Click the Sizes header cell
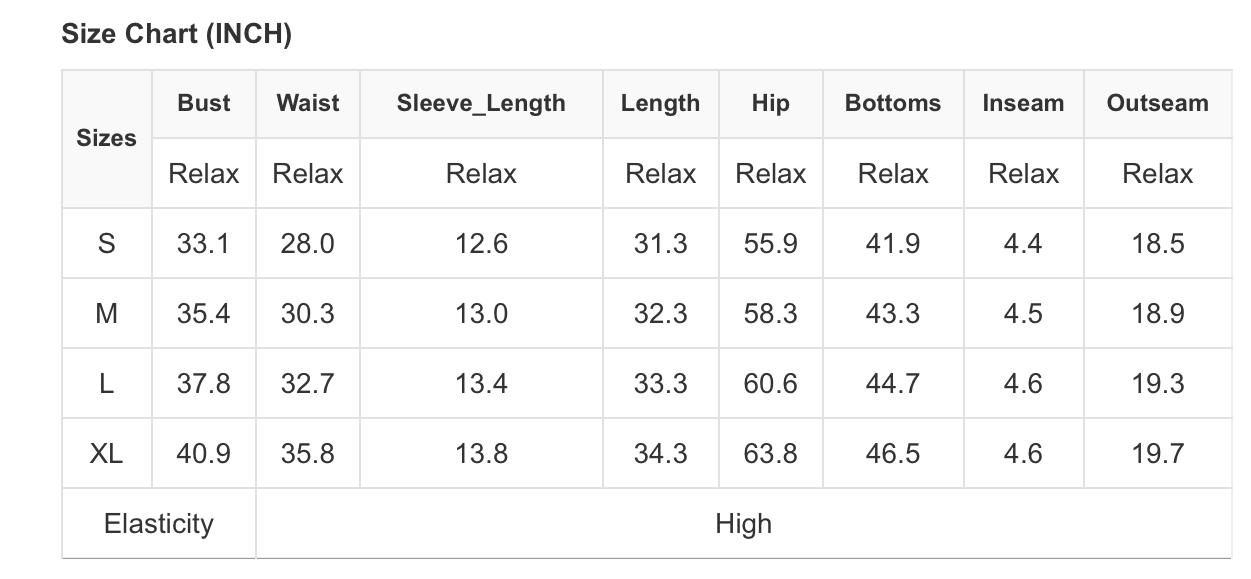Viewport: 1251px width, 579px height. [106, 138]
